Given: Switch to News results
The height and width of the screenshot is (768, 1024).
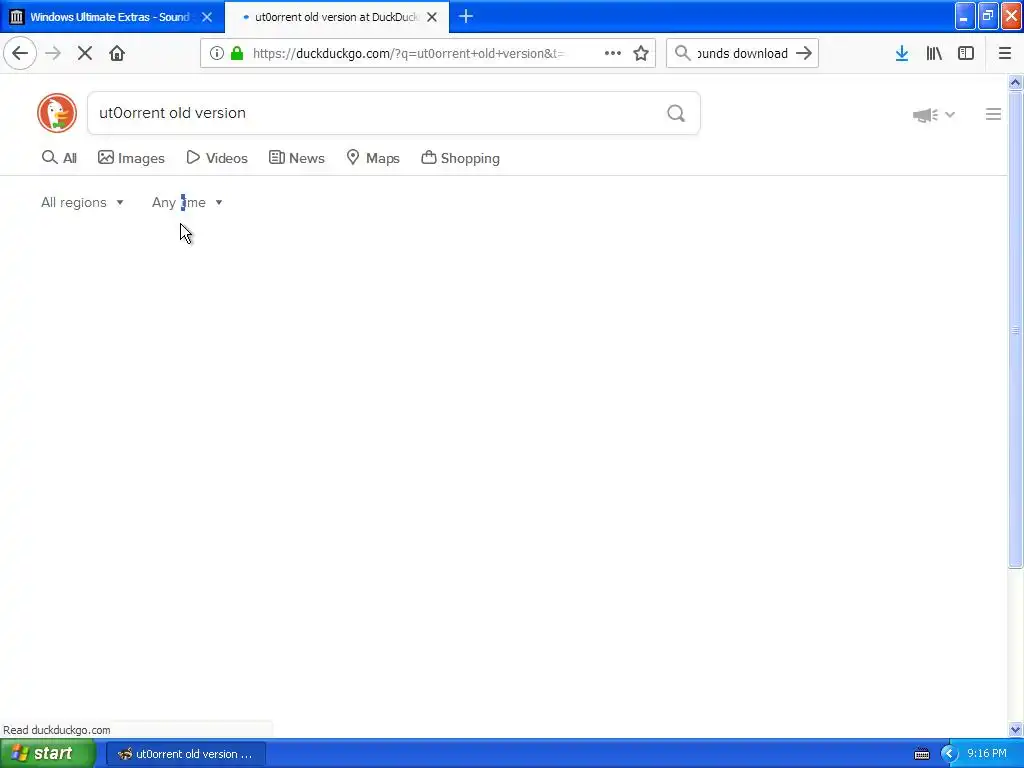Looking at the screenshot, I should pos(297,158).
